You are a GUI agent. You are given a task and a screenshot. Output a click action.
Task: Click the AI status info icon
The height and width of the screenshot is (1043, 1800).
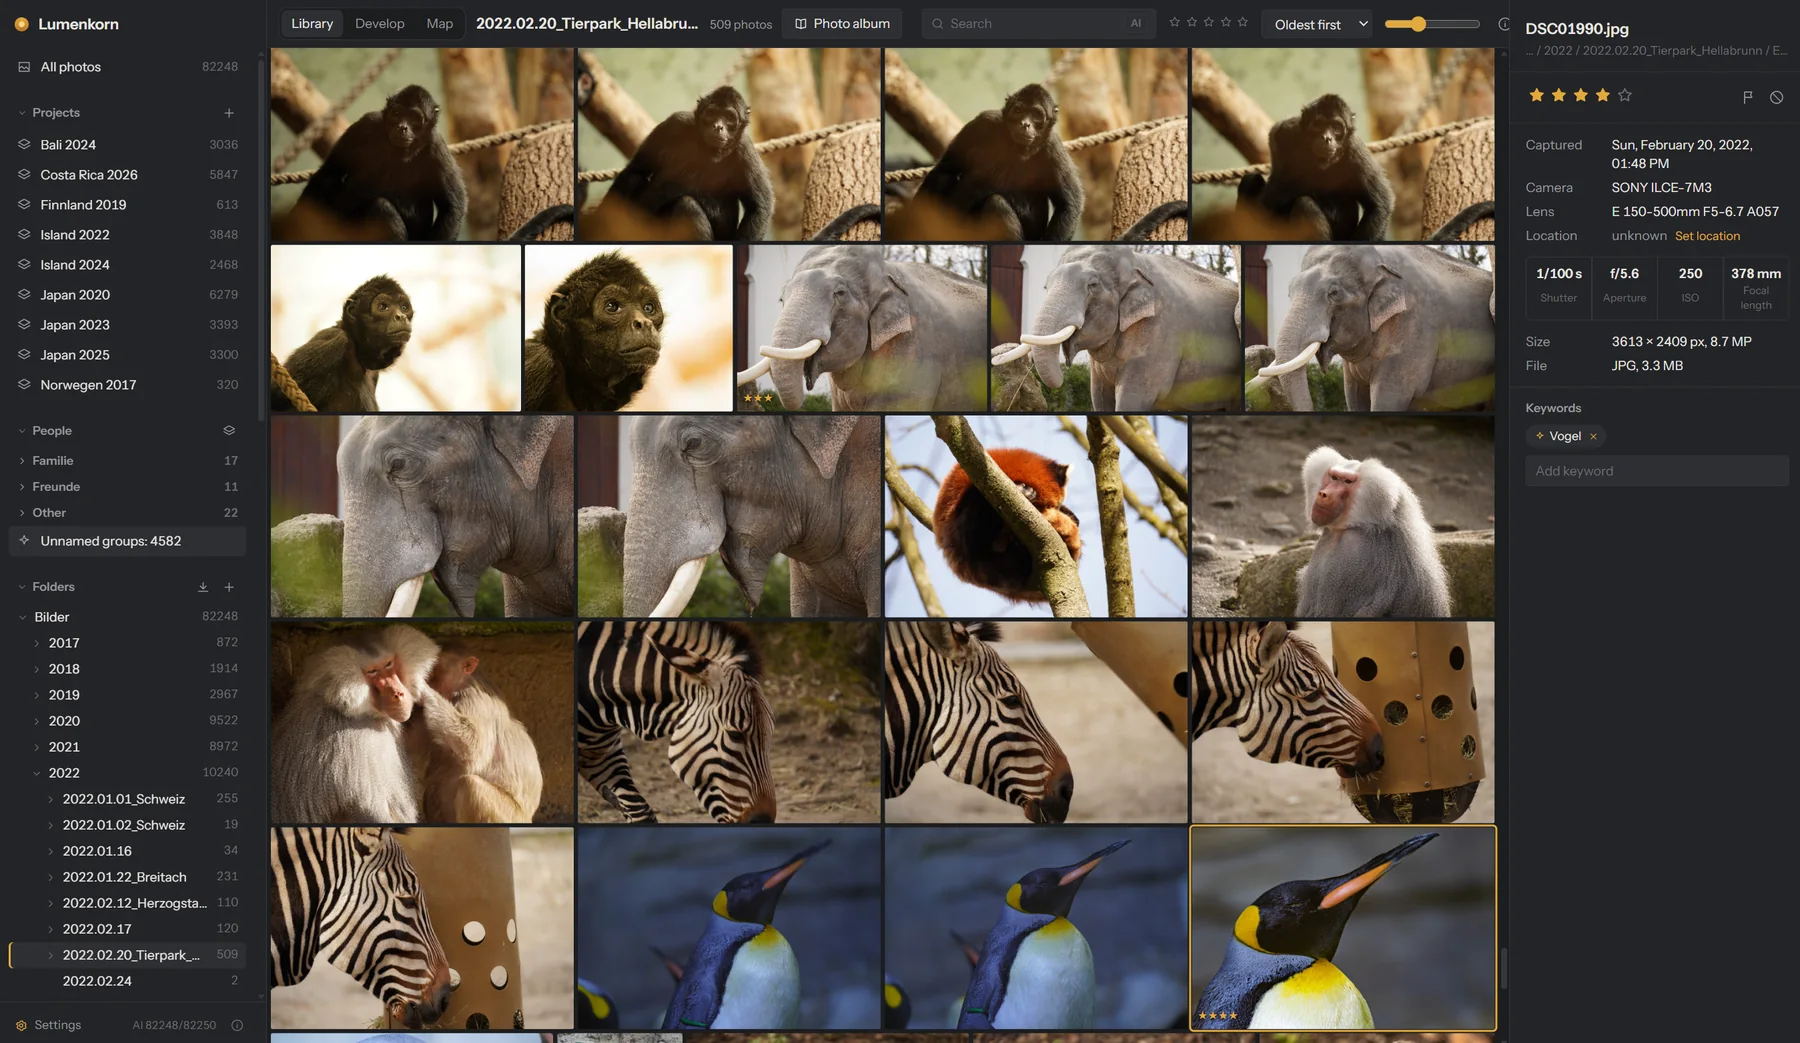(x=237, y=1025)
